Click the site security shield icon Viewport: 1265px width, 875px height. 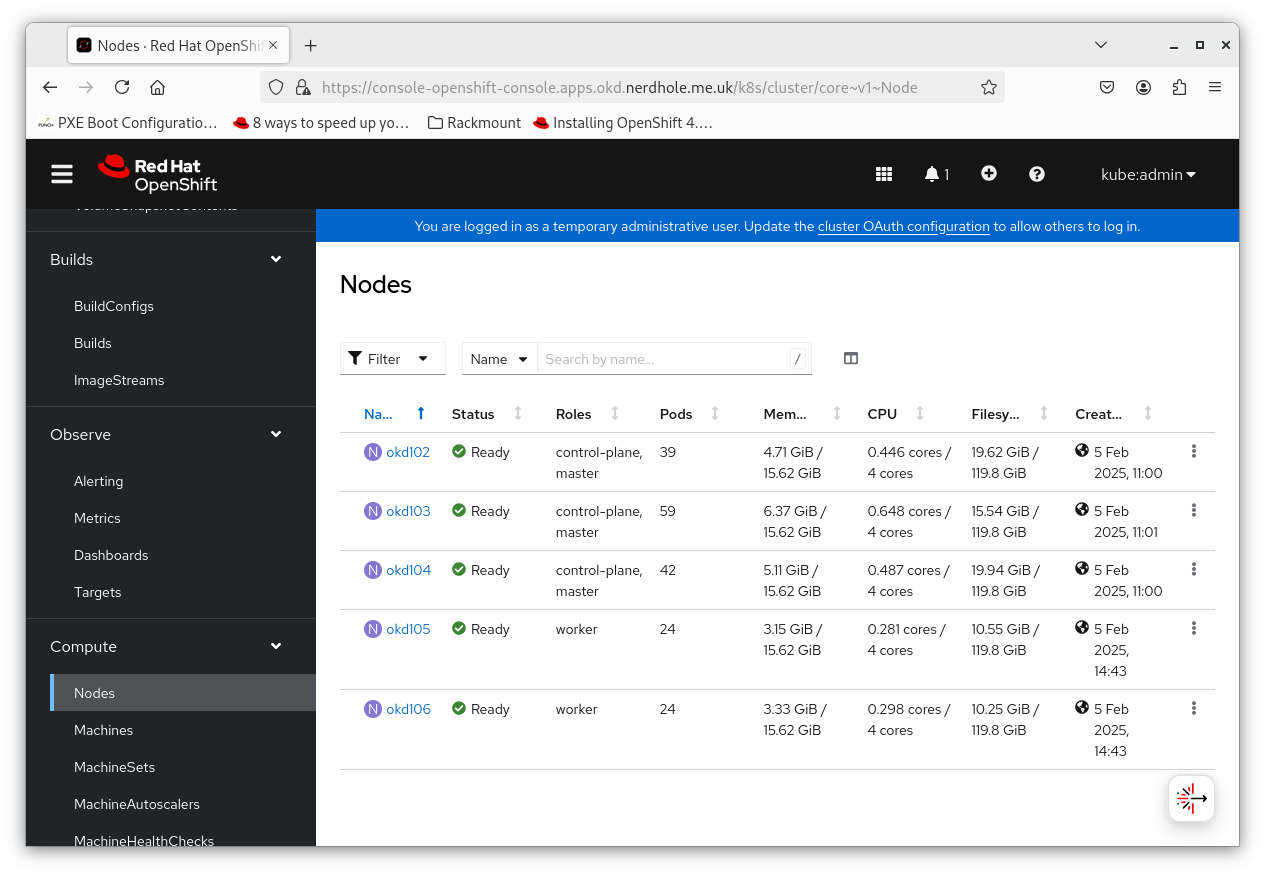[277, 87]
